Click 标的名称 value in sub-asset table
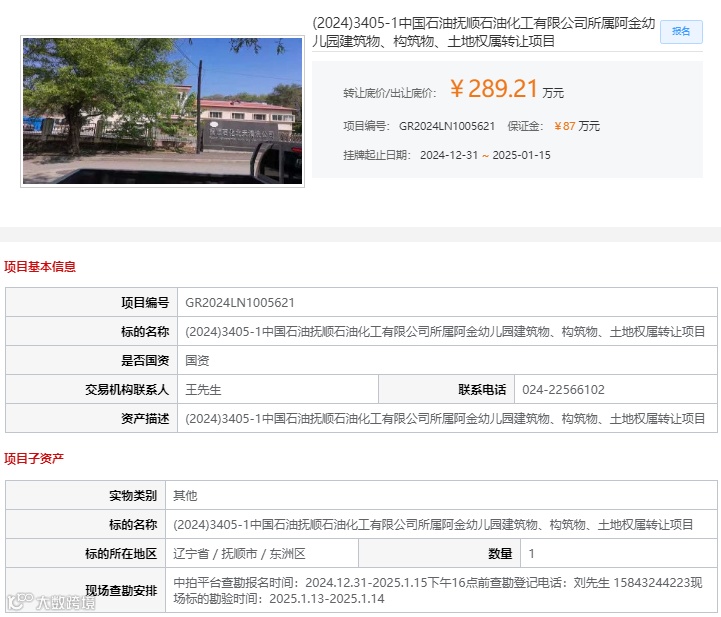Viewport: 721px width, 617px height. tap(433, 525)
